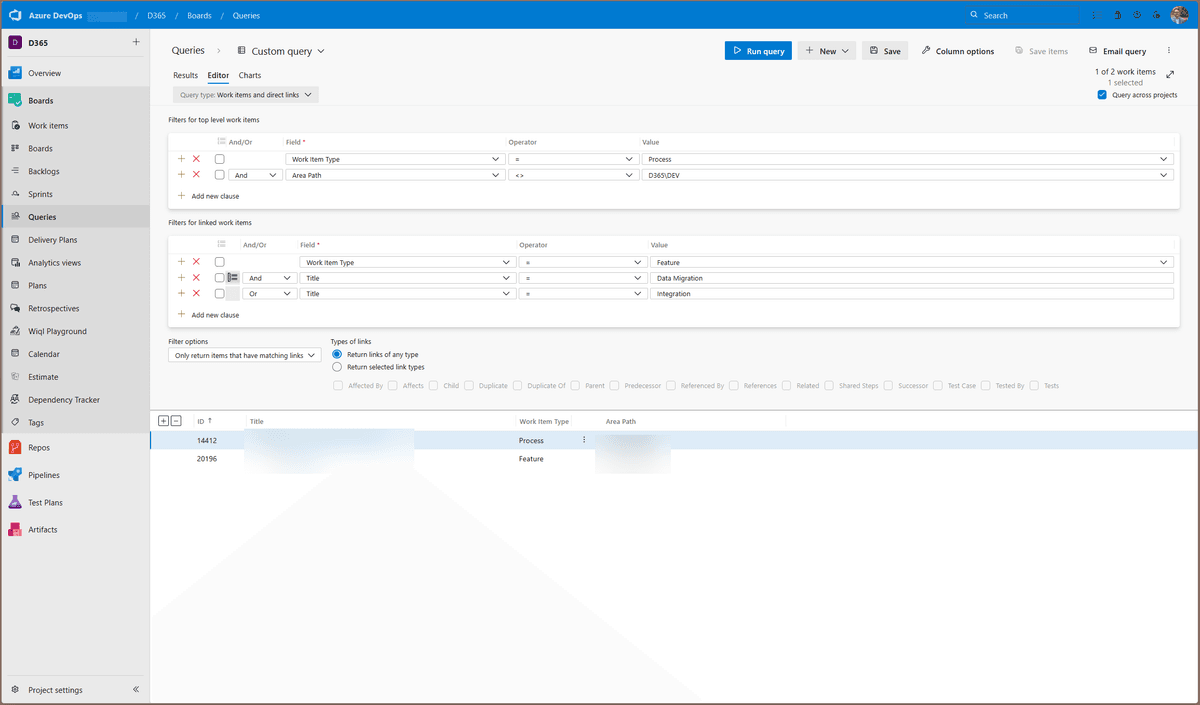Open the Feature value dropdown
The image size is (1200, 705).
[912, 262]
